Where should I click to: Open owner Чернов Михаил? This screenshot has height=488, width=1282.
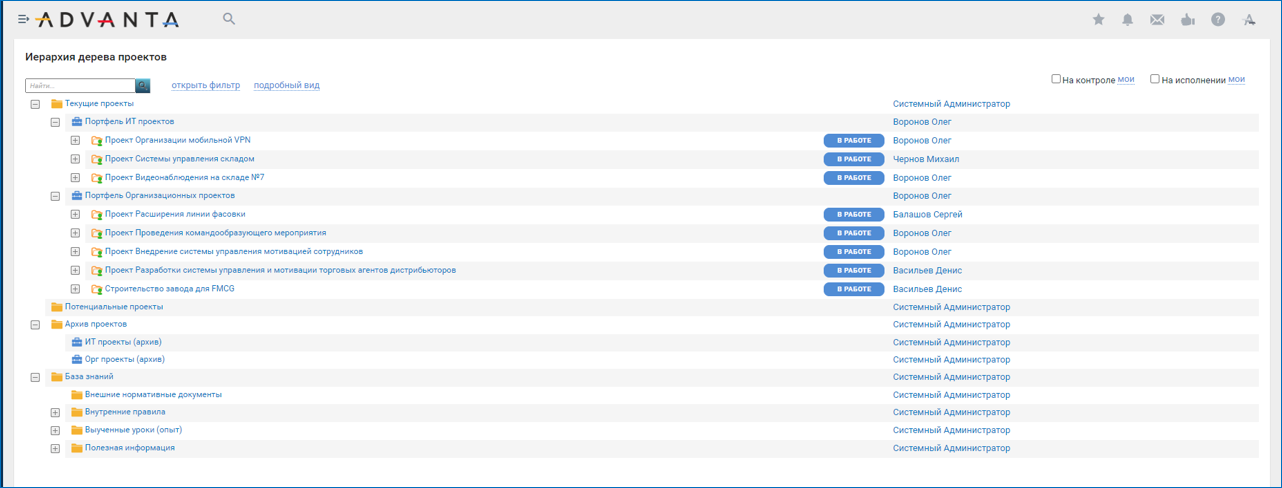coord(926,159)
